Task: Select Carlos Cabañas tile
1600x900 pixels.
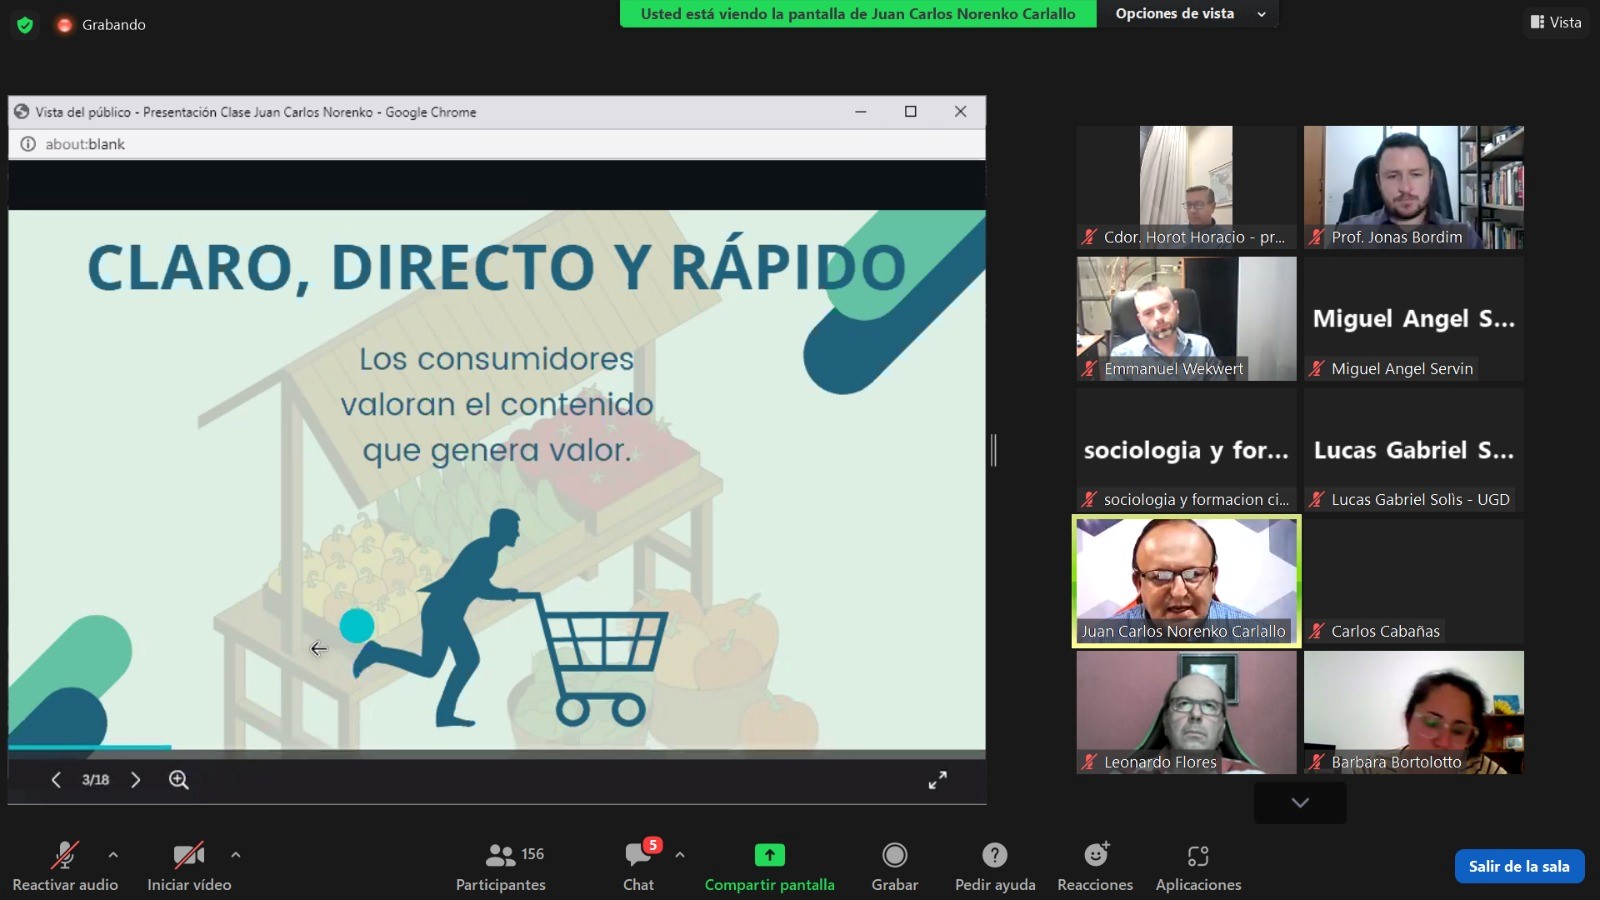Action: [x=1414, y=581]
